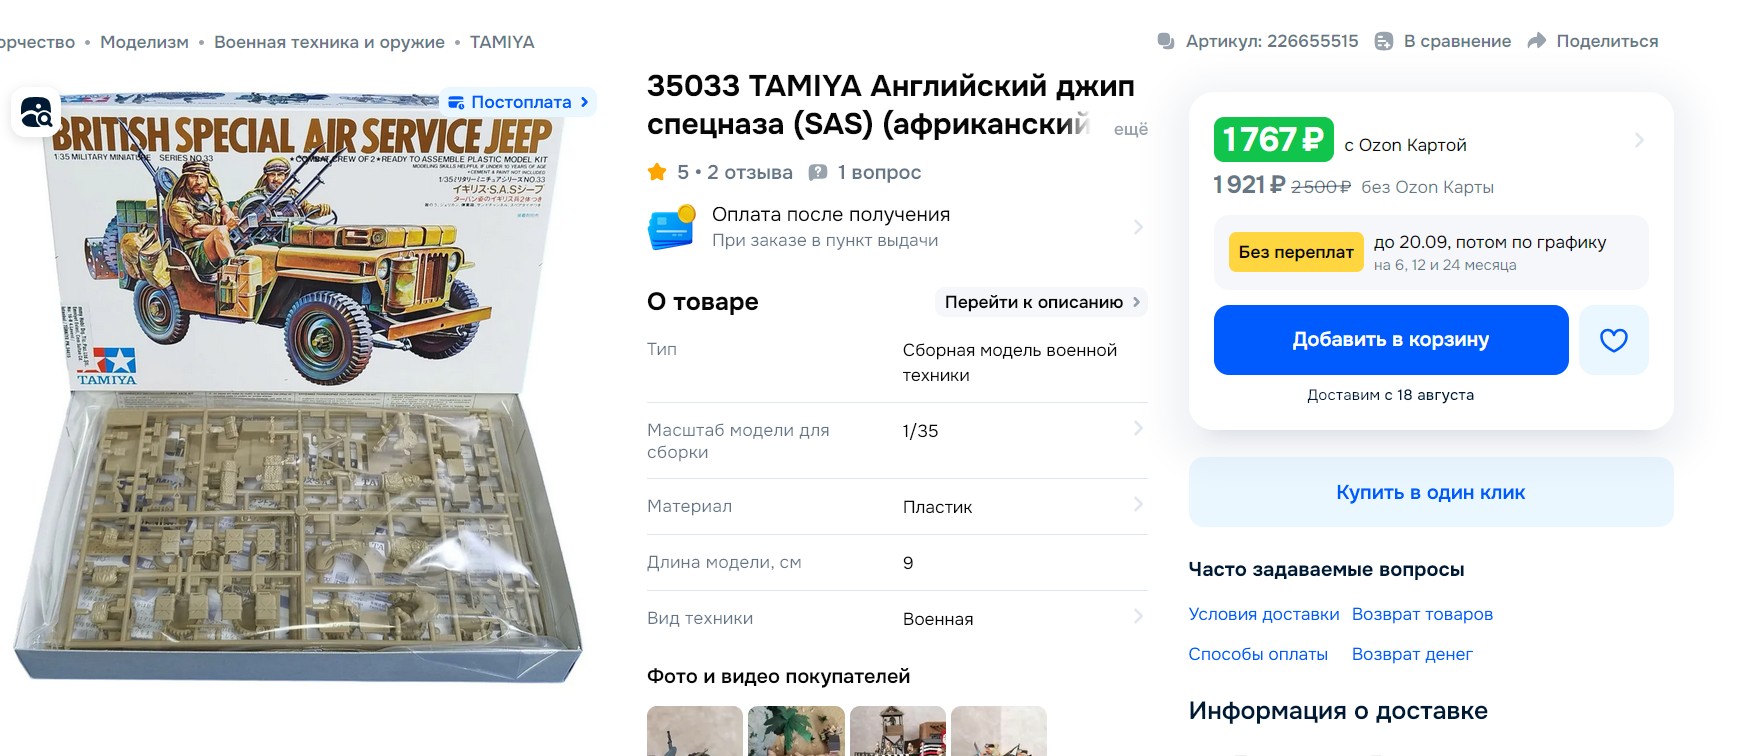Expand full product title with ещё
This screenshot has width=1747, height=756.
pos(1130,129)
